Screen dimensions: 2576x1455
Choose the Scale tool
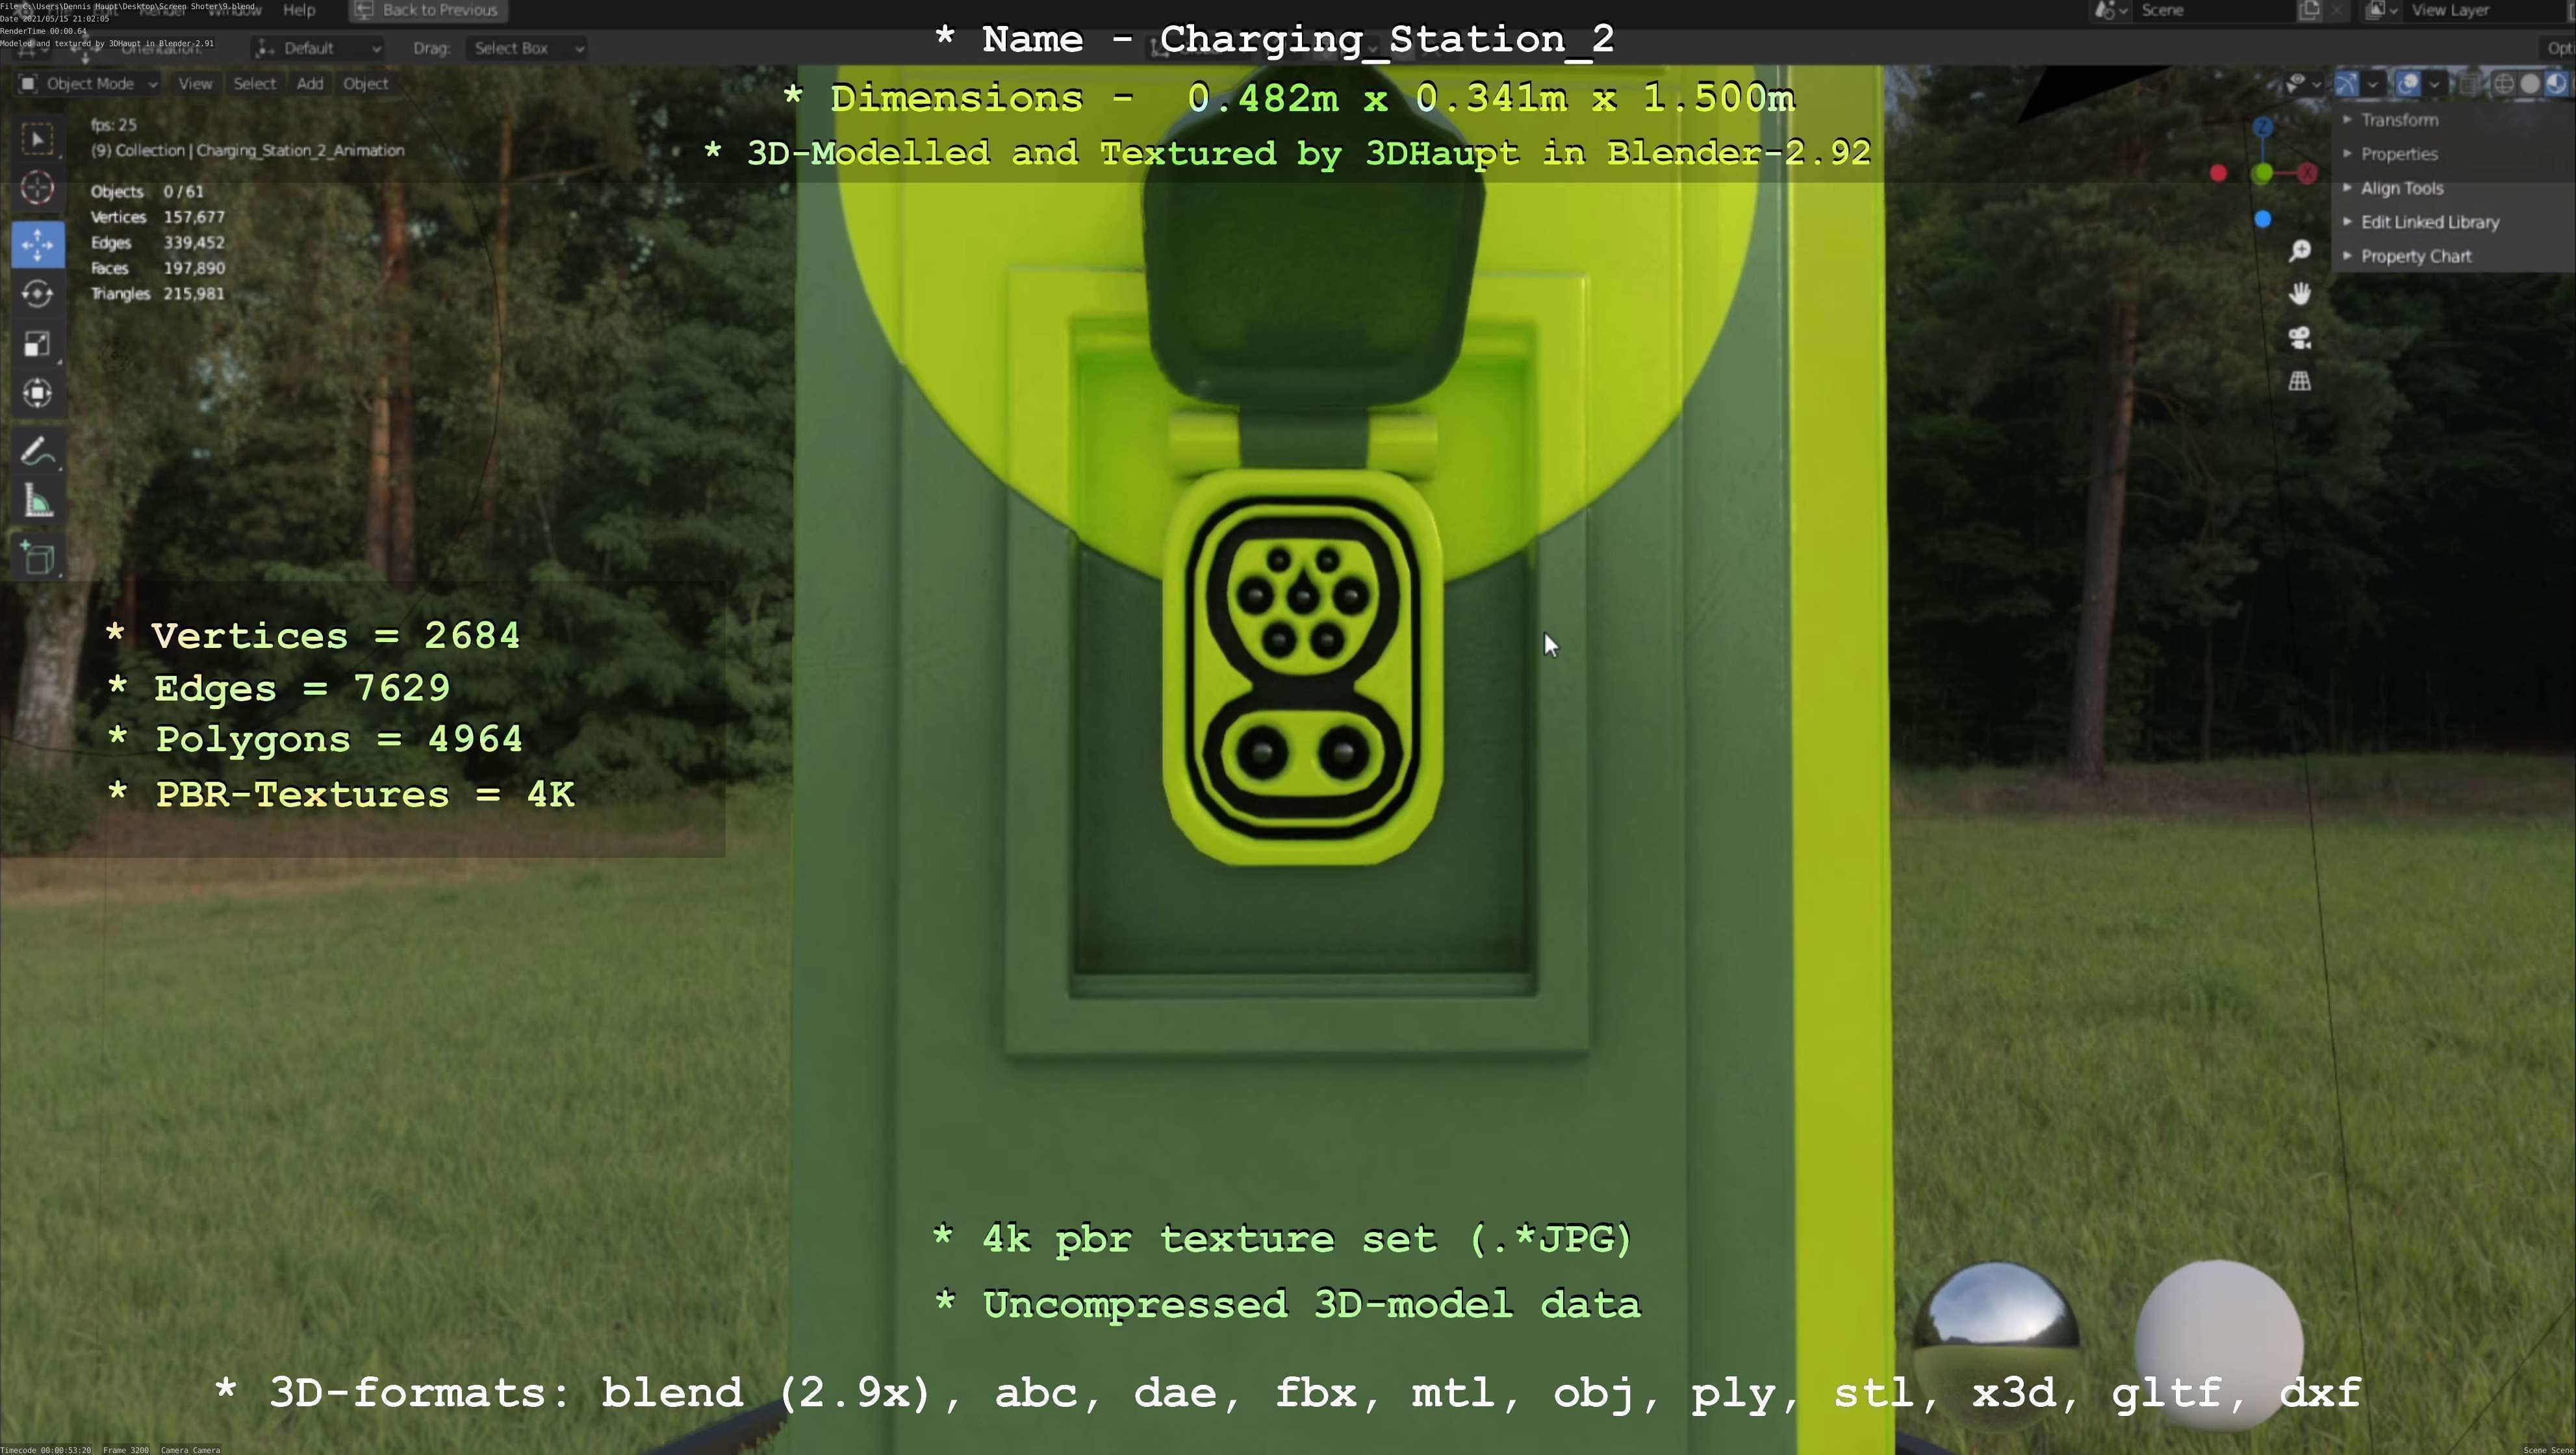[38, 345]
